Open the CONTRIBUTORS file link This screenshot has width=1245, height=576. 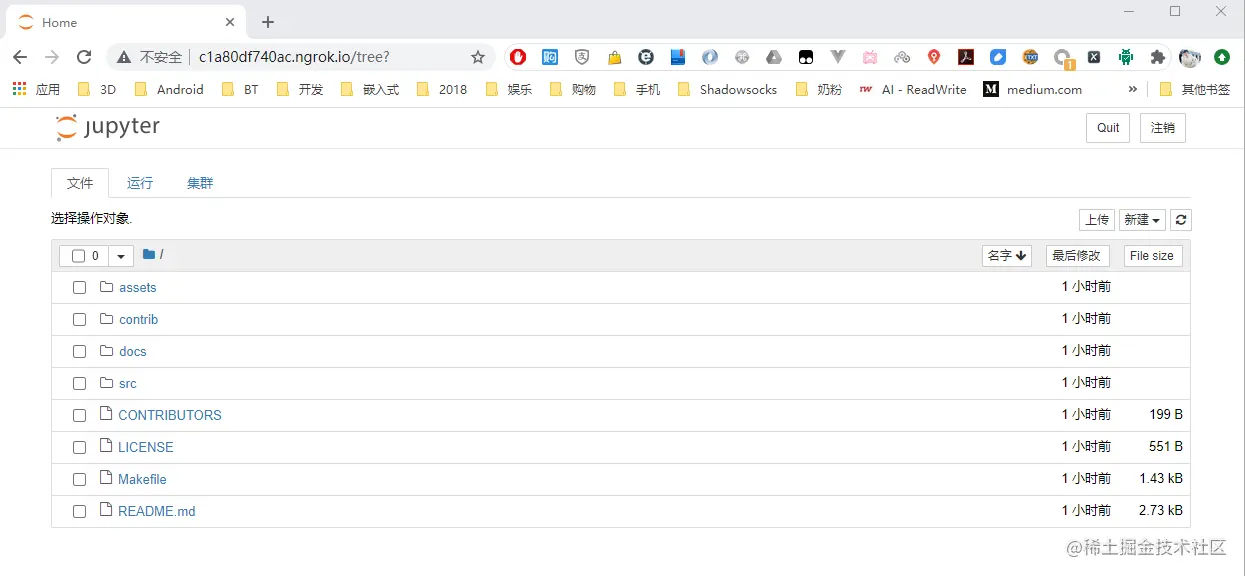click(170, 415)
